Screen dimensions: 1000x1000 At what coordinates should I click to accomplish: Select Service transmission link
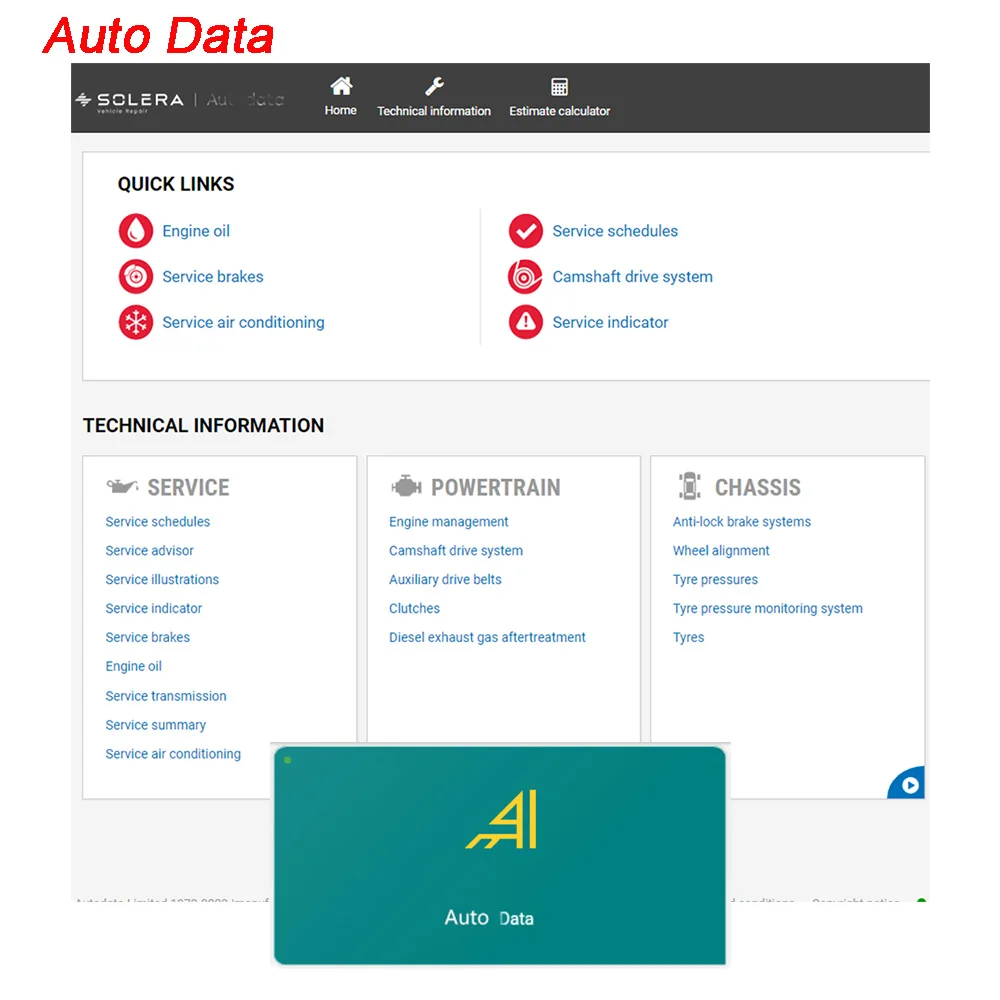(x=166, y=696)
